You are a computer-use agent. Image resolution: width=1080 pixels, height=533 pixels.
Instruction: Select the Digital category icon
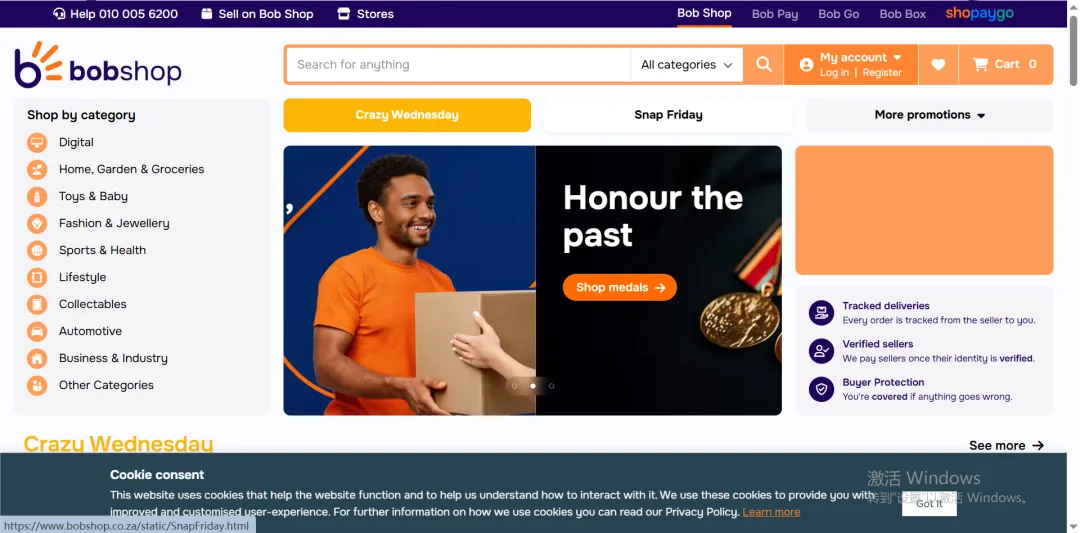pos(37,143)
